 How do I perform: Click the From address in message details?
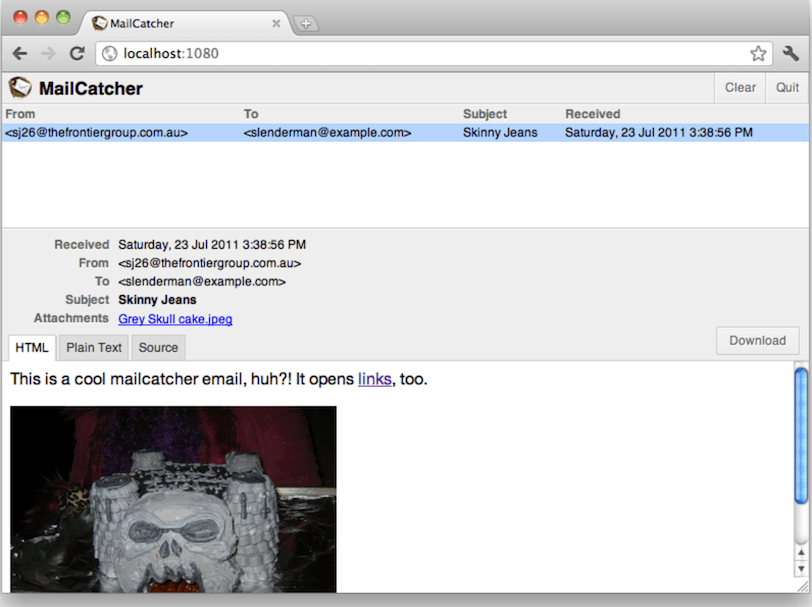pyautogui.click(x=209, y=263)
